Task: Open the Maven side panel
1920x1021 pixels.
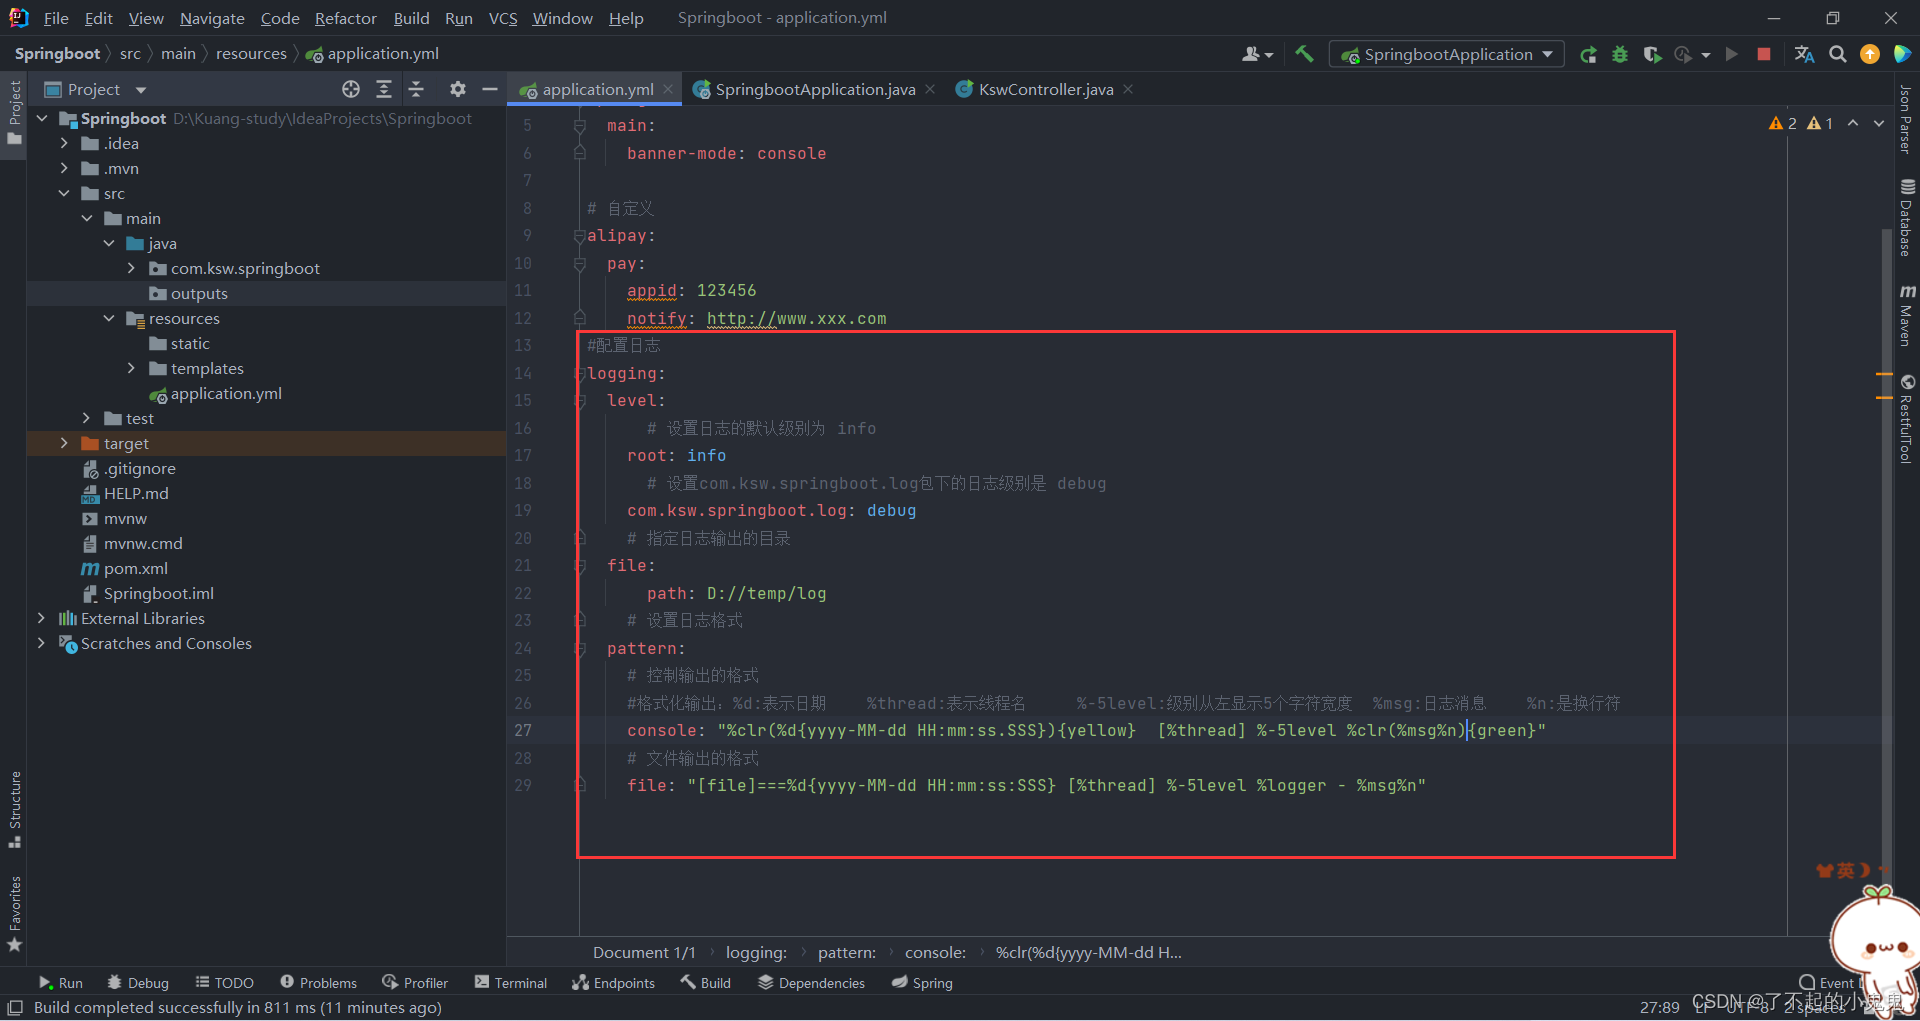Action: pos(1907,316)
